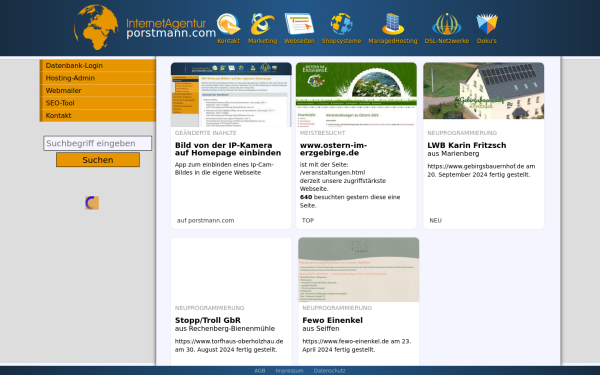This screenshot has width=600, height=375.
Task: Open the Fewo Einenkel website thumbnail
Action: pos(359,269)
